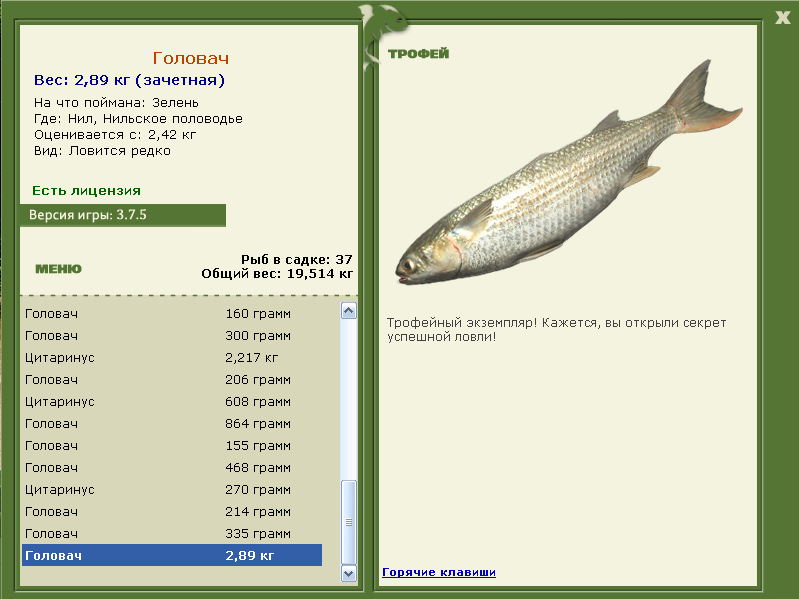
Task: Click На что поймана: Зелень line
Action: point(116,102)
